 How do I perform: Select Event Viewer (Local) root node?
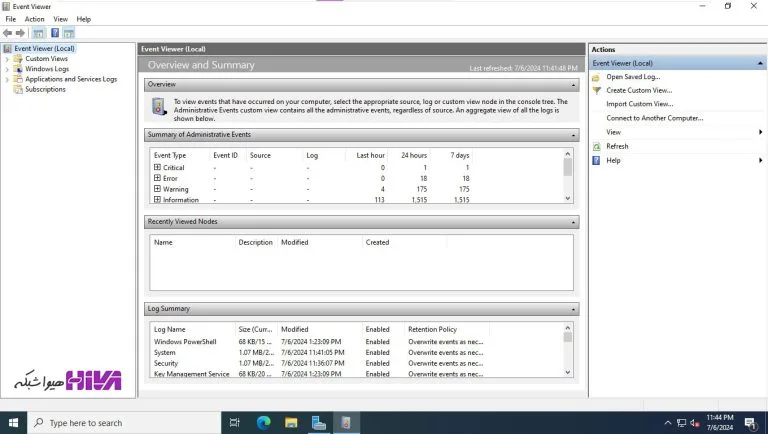click(44, 48)
